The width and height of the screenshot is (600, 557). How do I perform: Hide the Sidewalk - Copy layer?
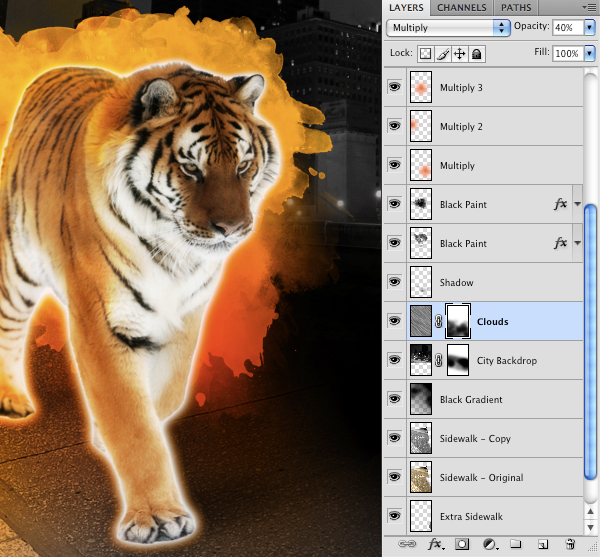(395, 438)
